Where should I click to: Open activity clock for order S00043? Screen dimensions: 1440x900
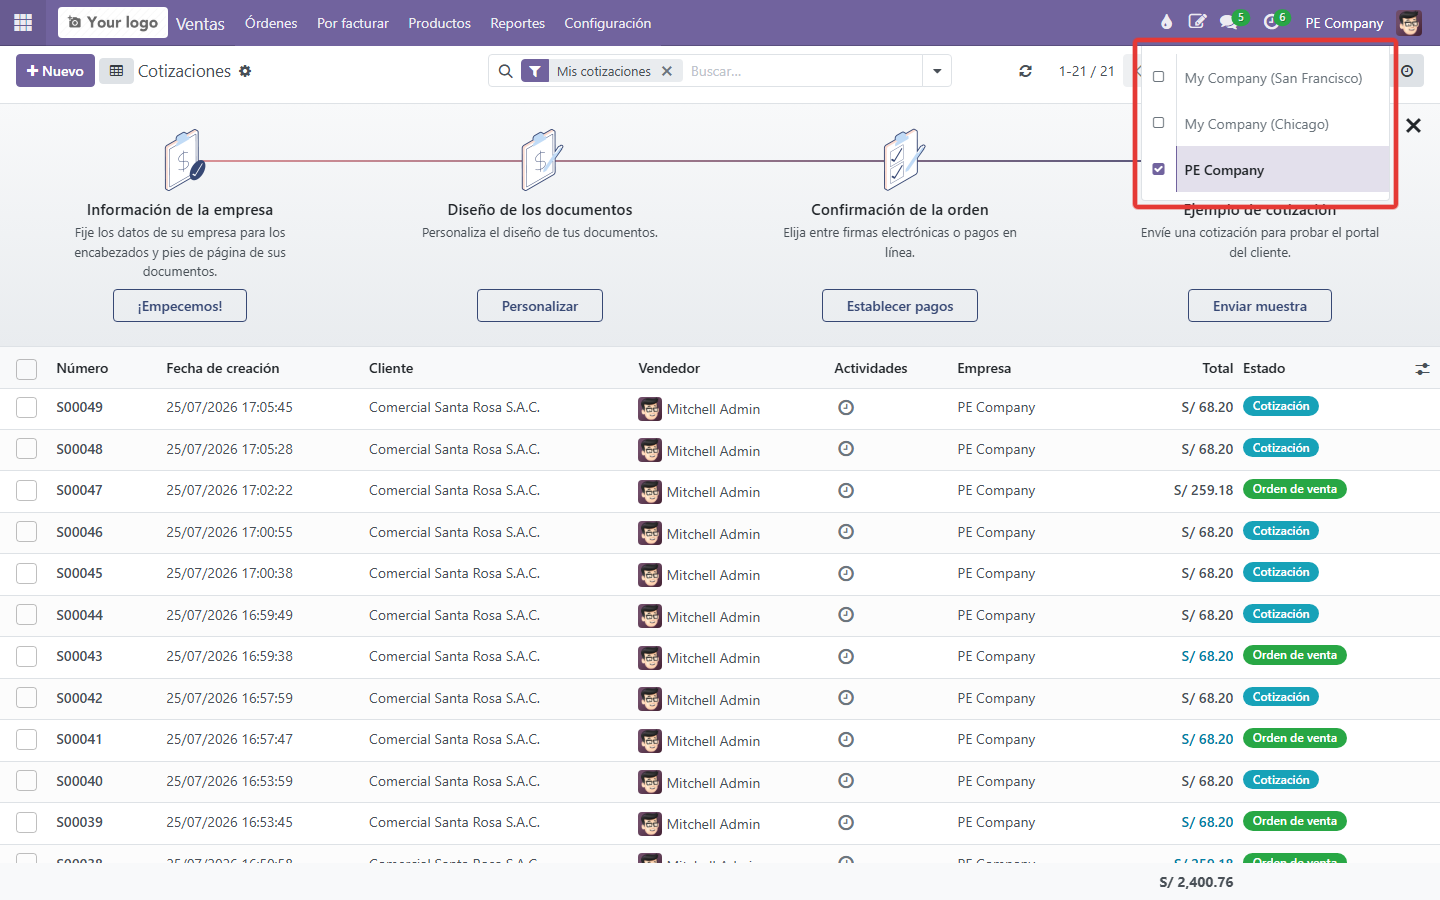click(846, 657)
